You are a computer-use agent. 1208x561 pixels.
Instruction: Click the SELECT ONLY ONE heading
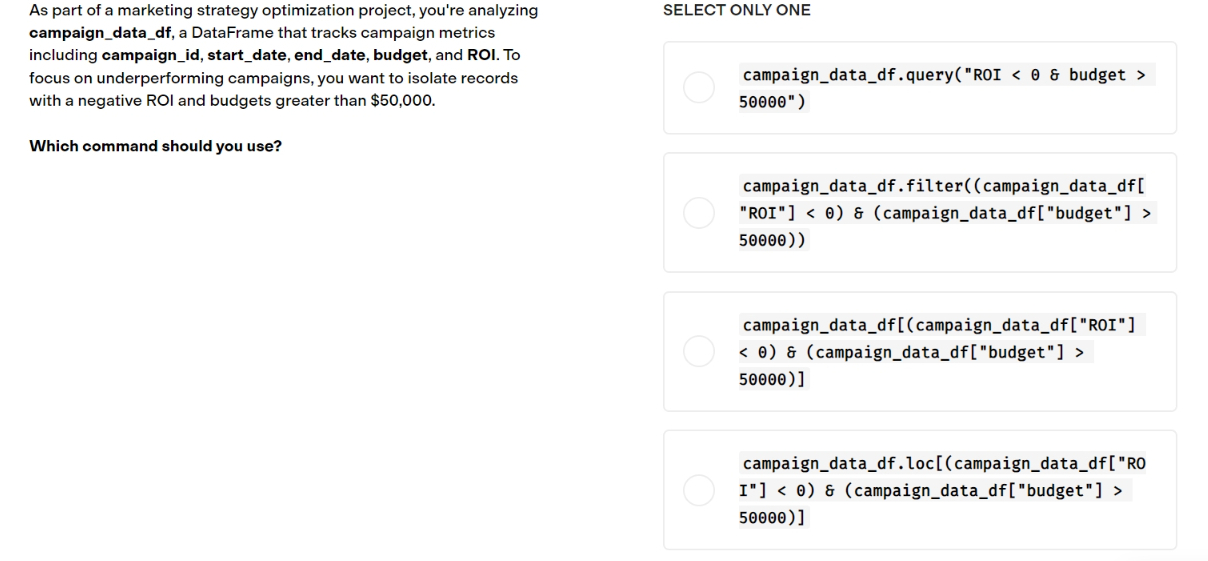[x=737, y=10]
